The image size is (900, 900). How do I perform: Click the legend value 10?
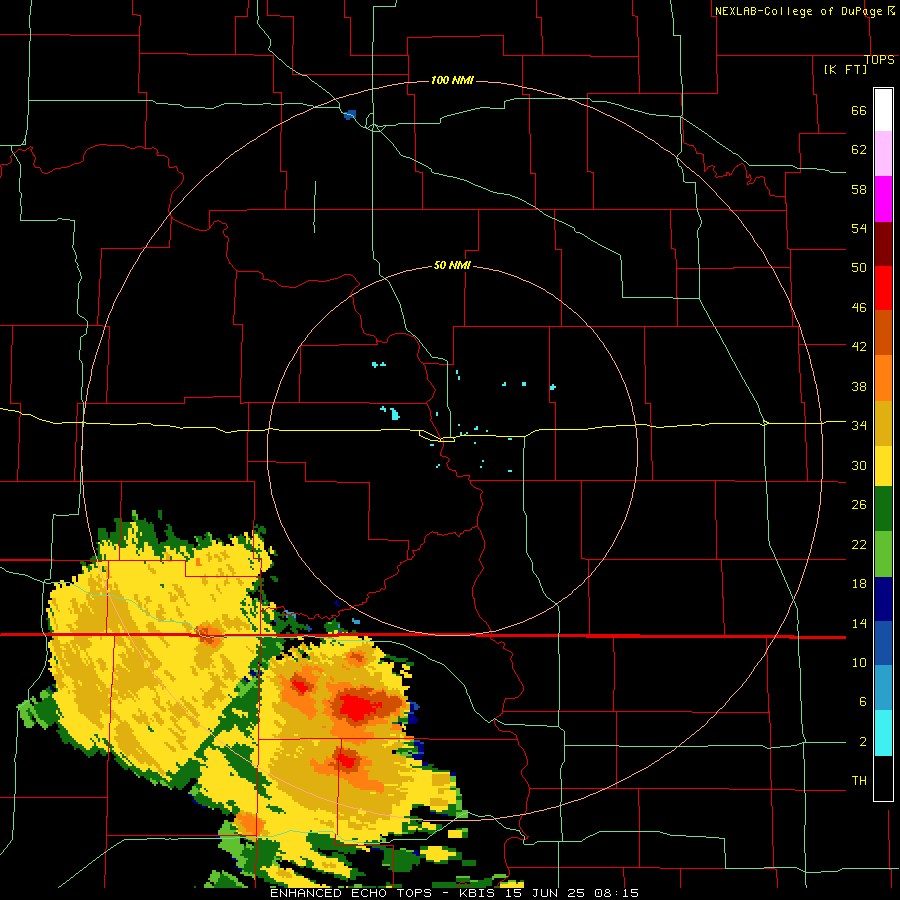coord(859,663)
